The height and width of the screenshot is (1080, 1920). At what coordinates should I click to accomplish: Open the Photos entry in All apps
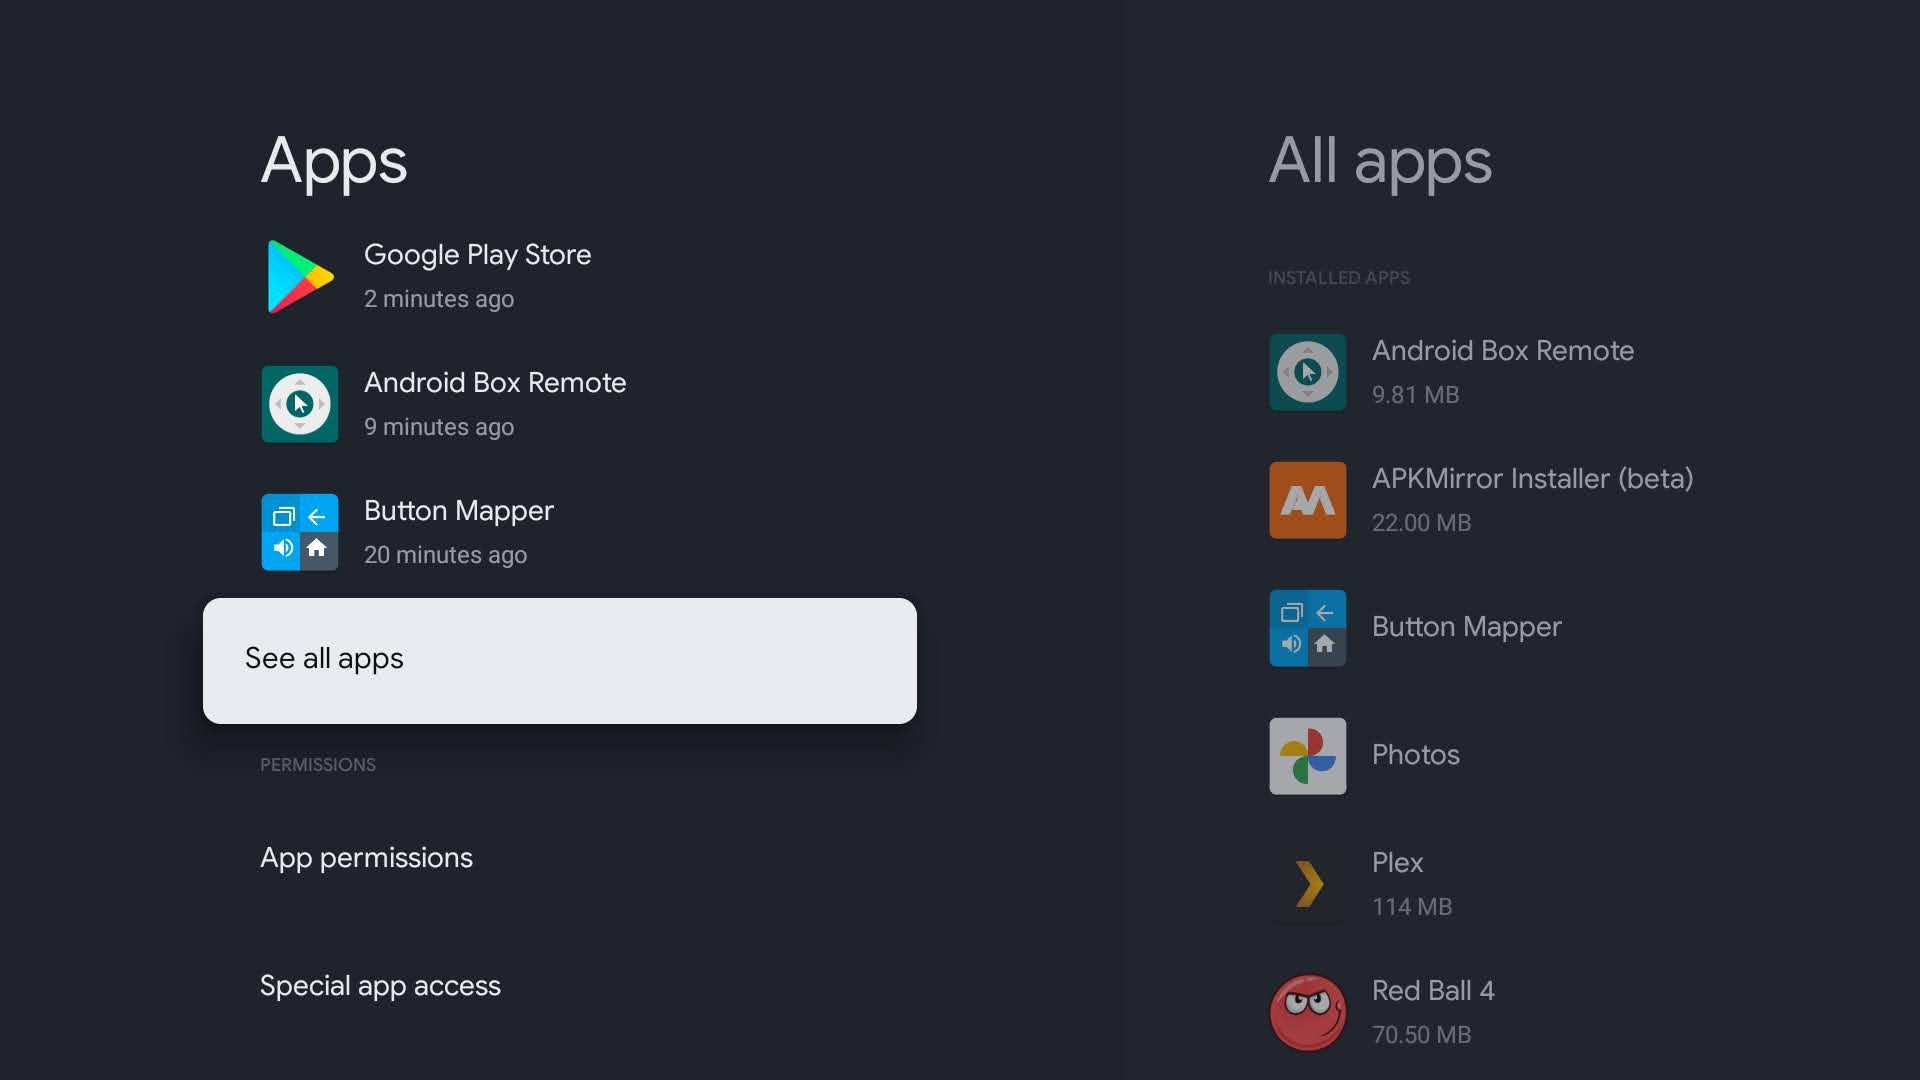coord(1415,756)
